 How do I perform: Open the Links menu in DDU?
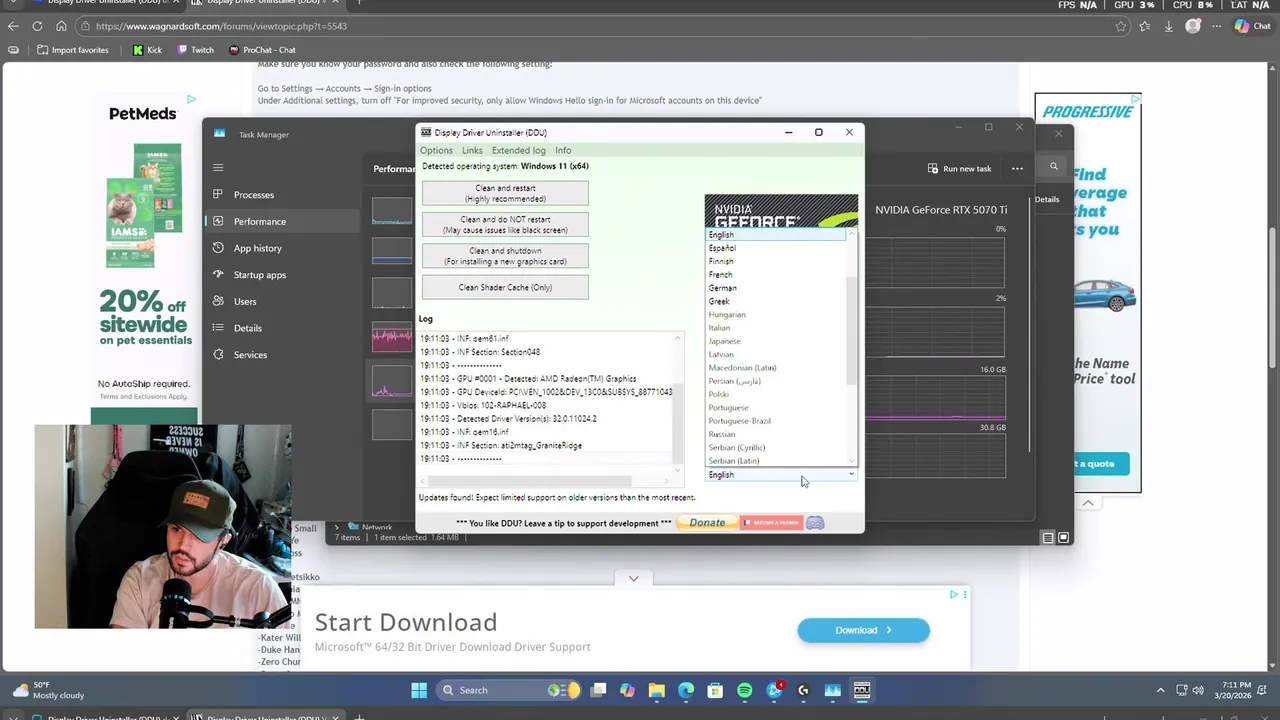472,150
